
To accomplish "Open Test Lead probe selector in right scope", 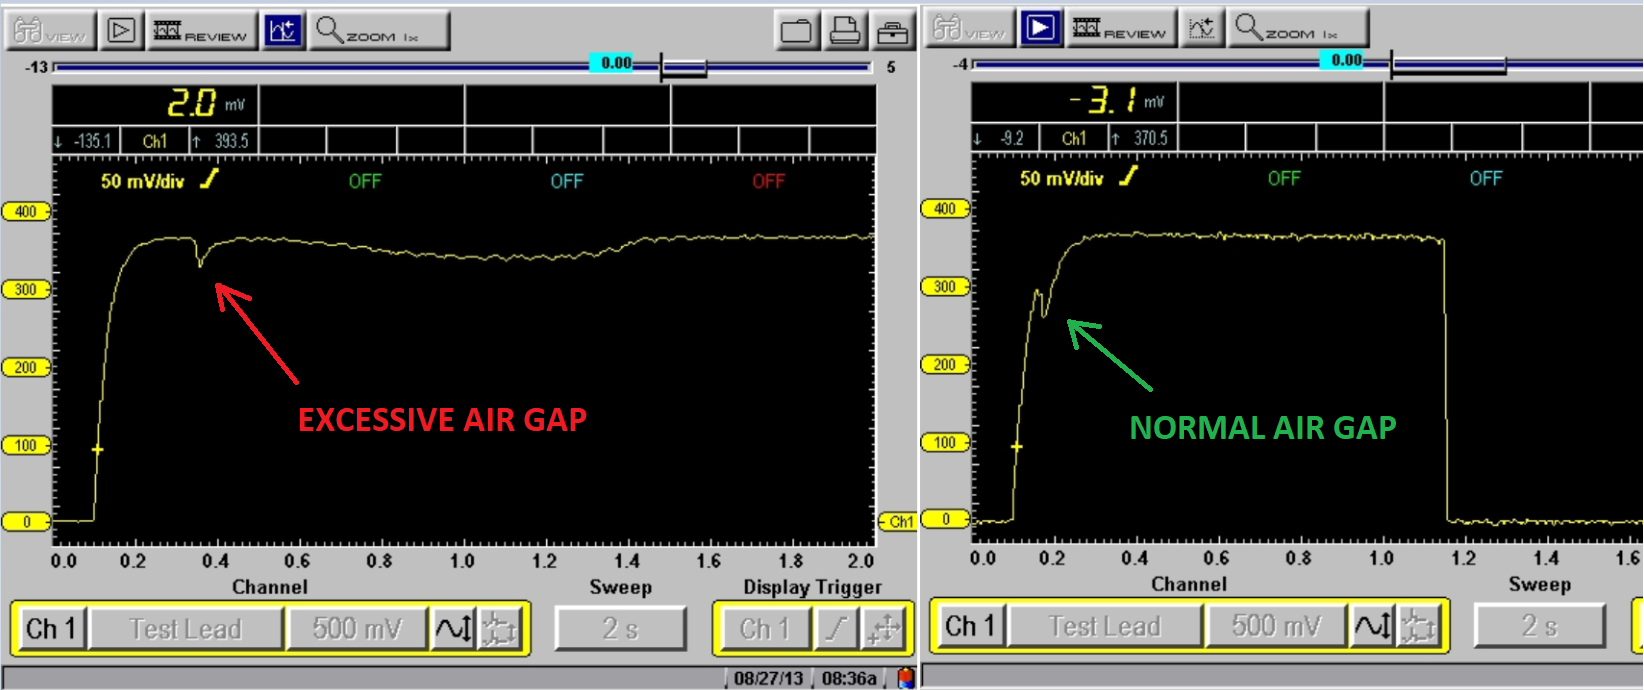I will pos(1105,626).
